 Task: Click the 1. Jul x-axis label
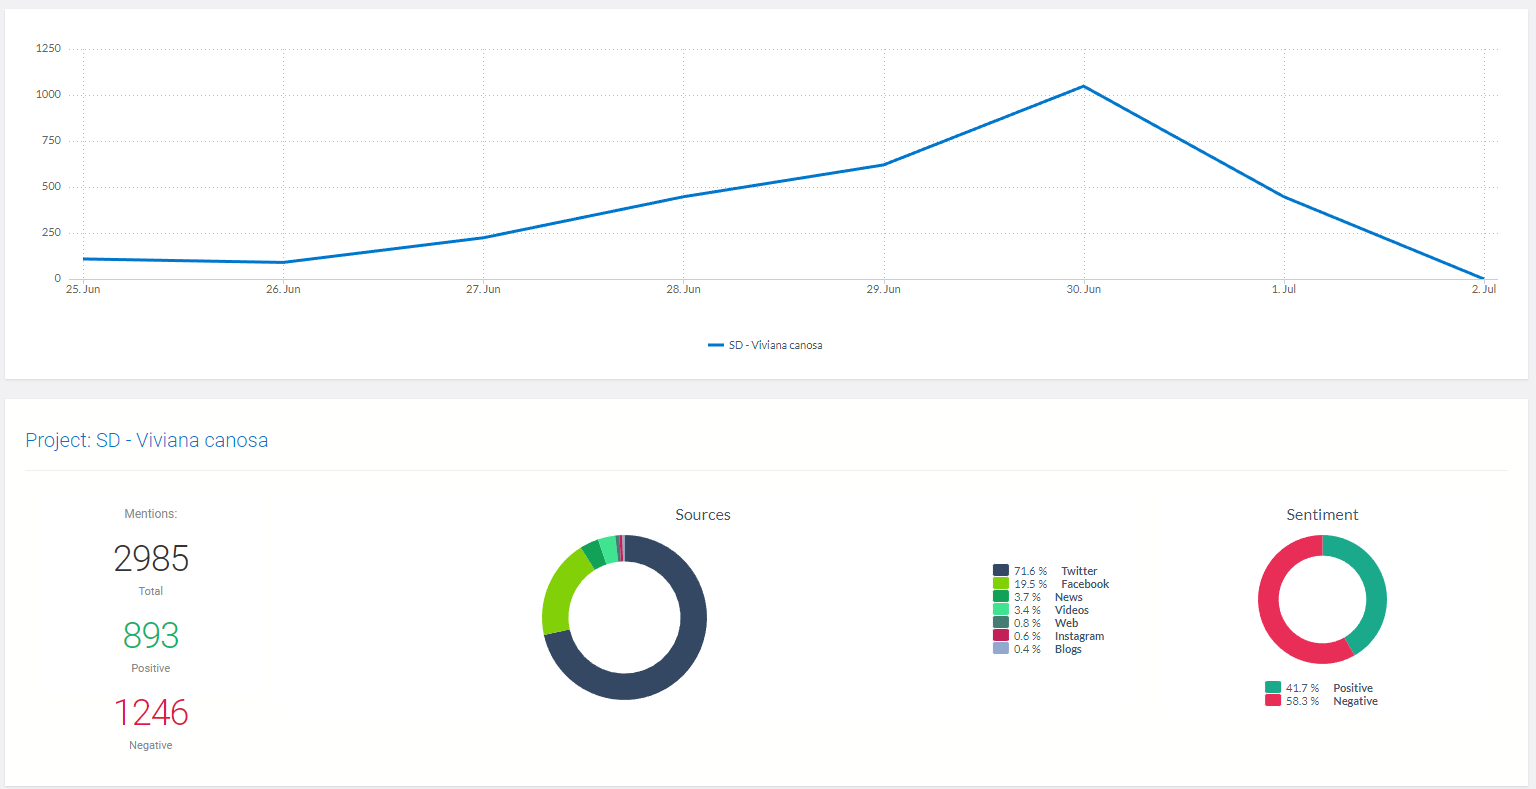(1284, 289)
